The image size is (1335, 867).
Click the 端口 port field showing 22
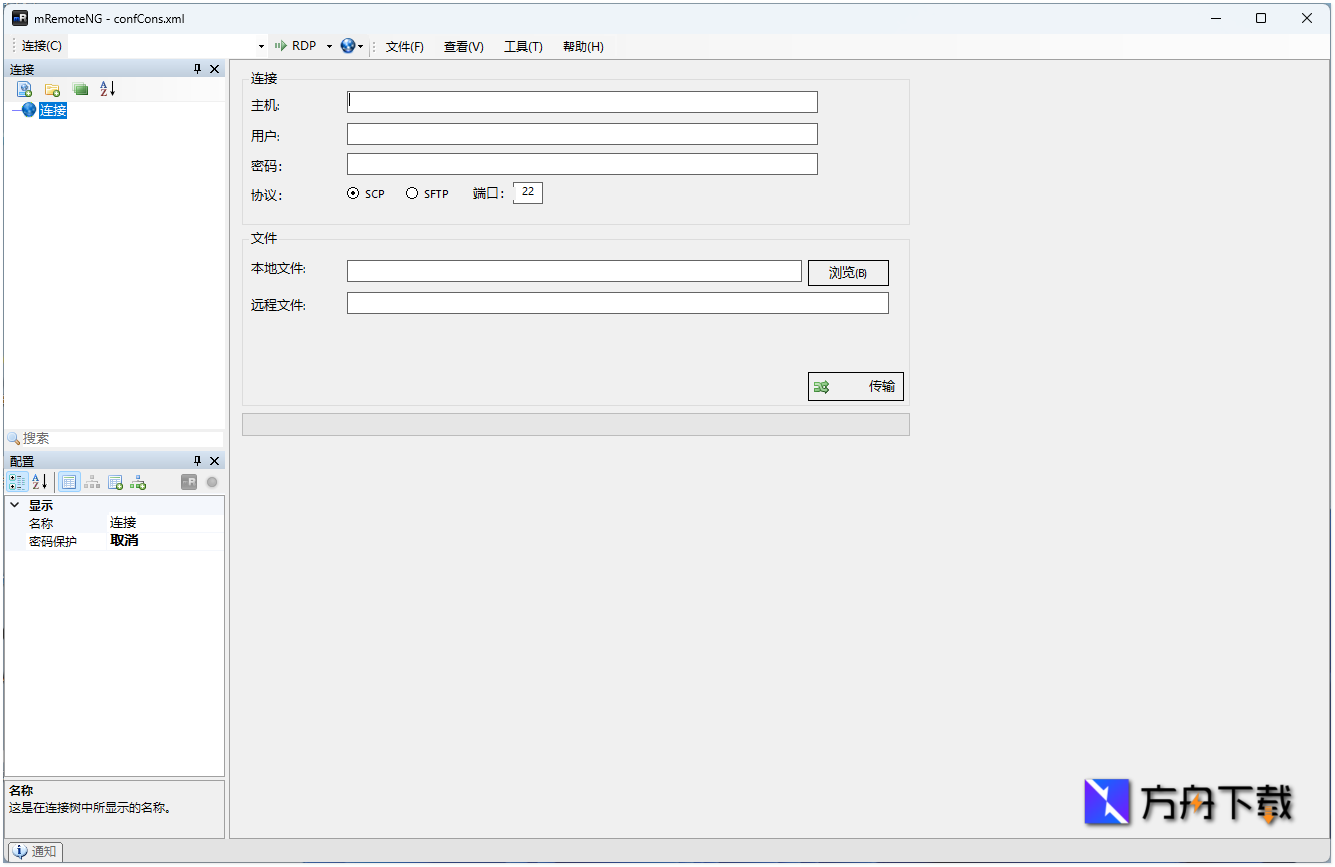point(528,193)
